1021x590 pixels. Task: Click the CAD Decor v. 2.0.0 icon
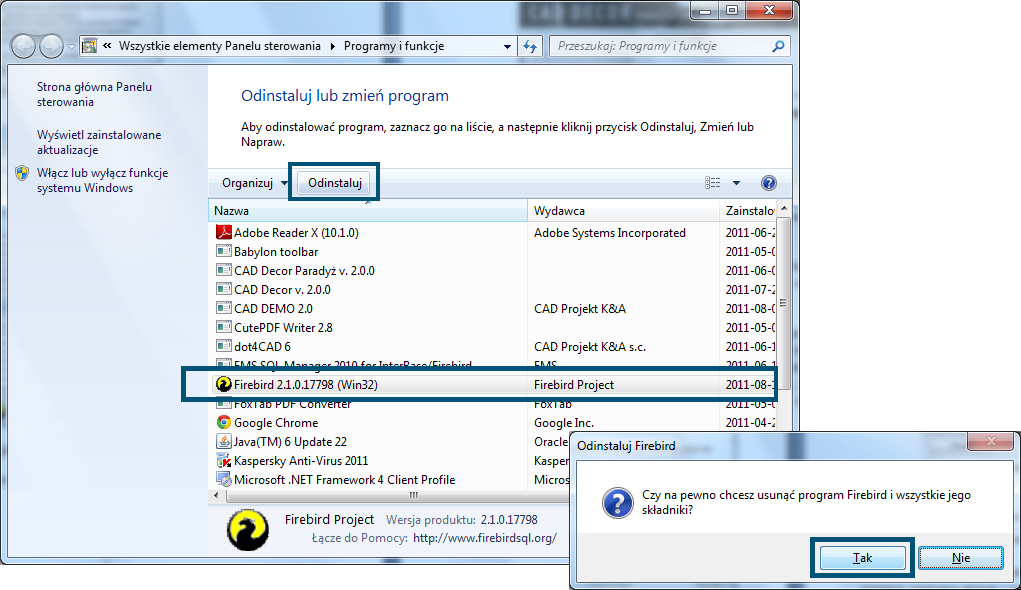click(x=223, y=288)
